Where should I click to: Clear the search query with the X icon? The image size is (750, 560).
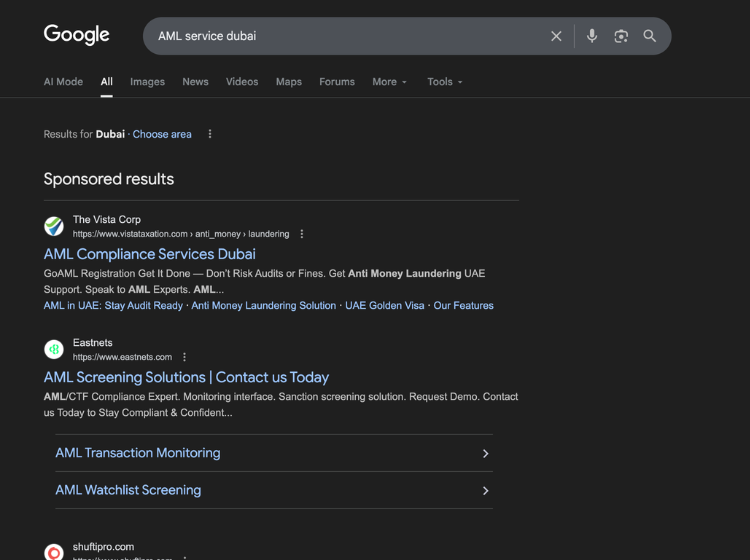pyautogui.click(x=556, y=36)
